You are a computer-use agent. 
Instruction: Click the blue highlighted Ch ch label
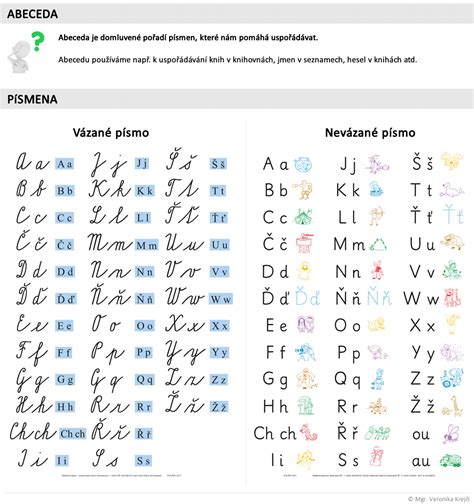point(73,434)
